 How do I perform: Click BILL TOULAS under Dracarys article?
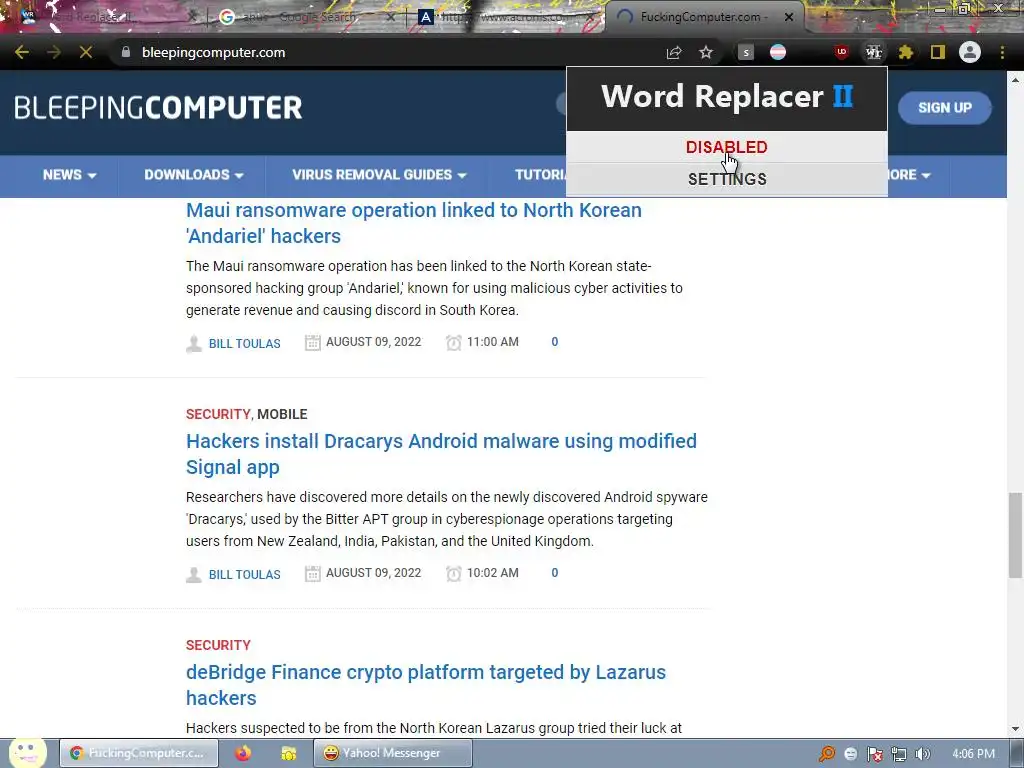(x=244, y=575)
